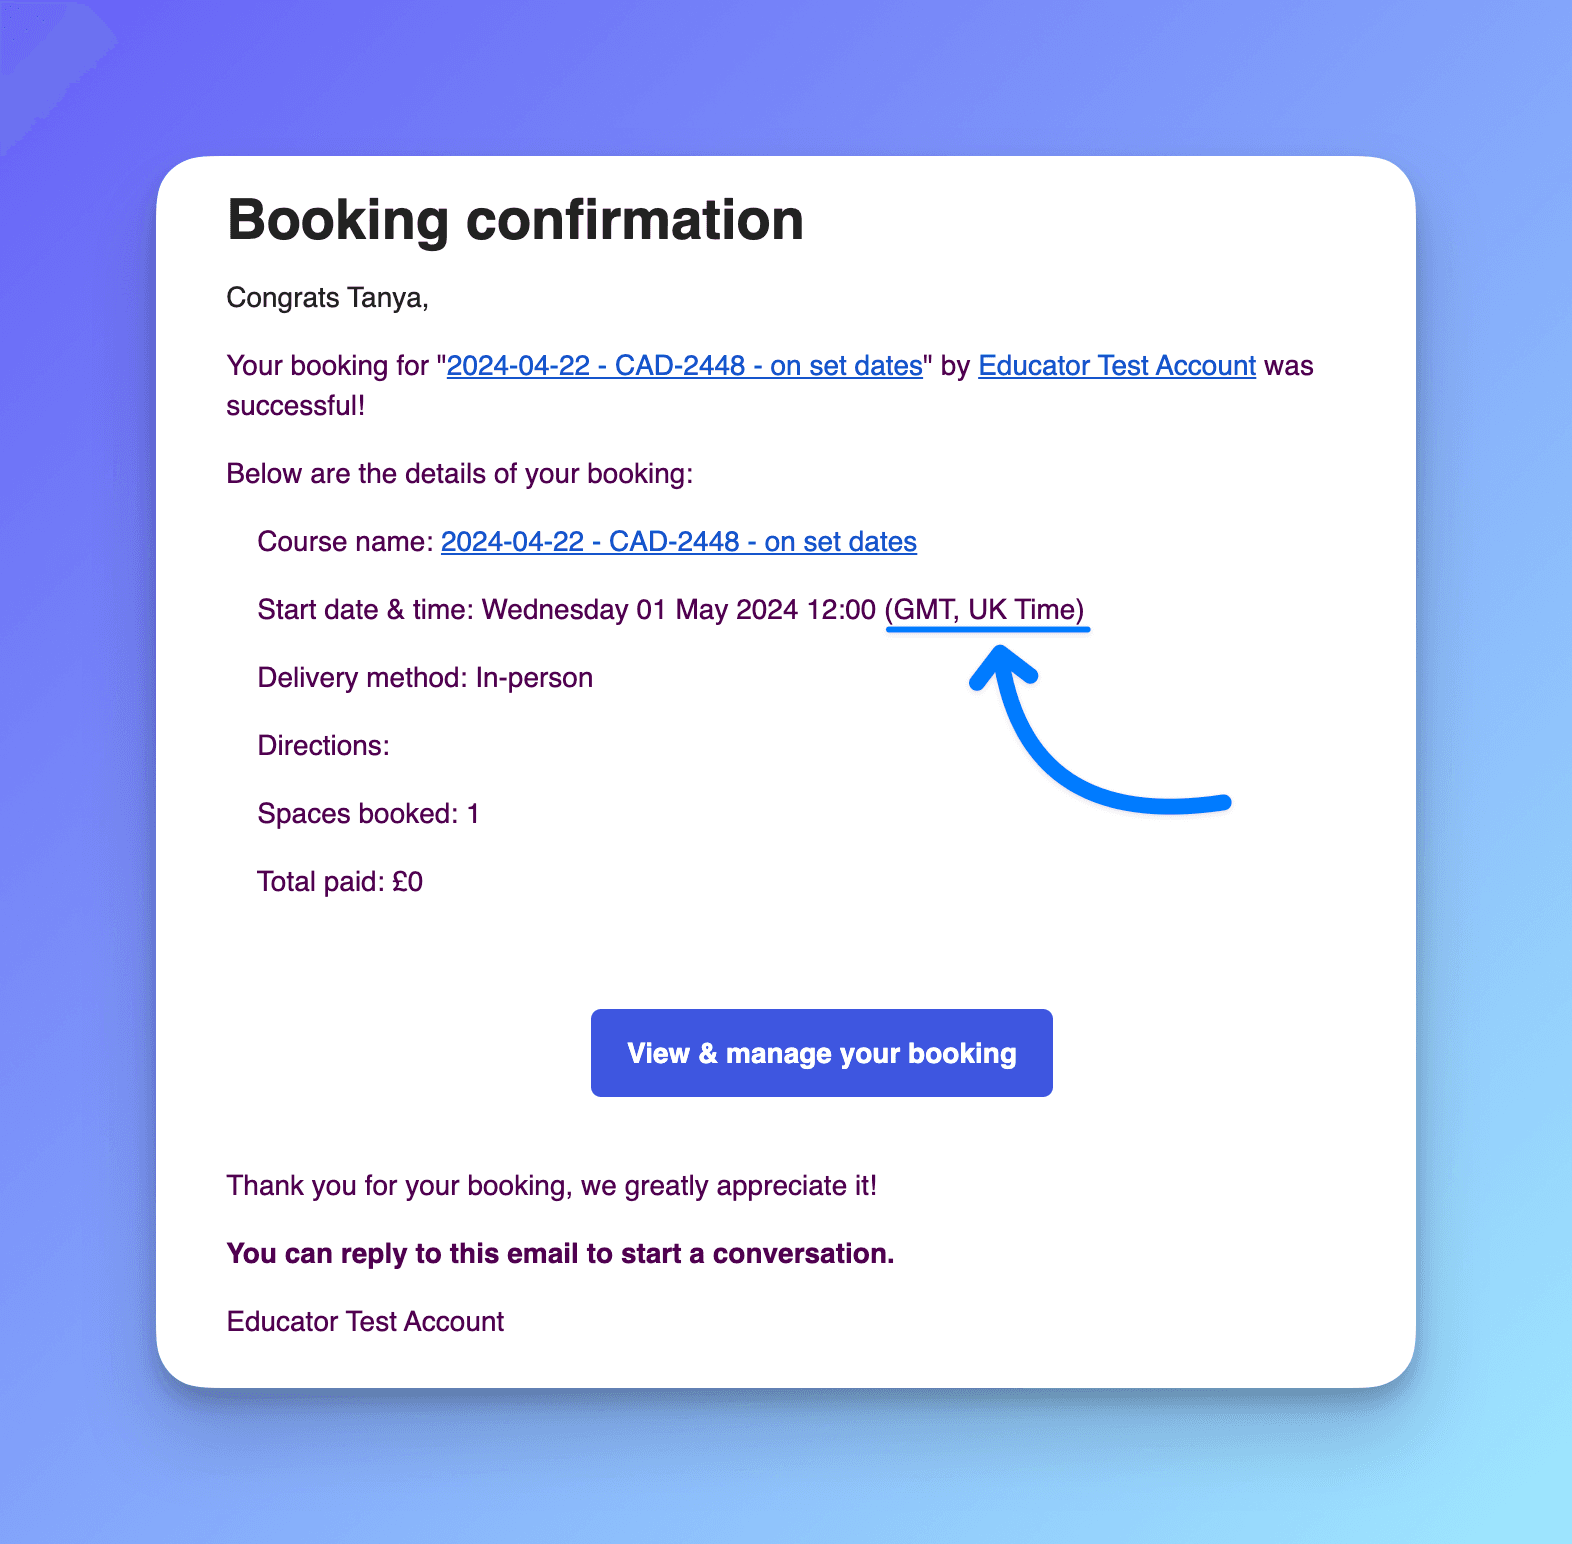The width and height of the screenshot is (1572, 1544).
Task: Click the Thank you for your booking line
Action: 552,1186
